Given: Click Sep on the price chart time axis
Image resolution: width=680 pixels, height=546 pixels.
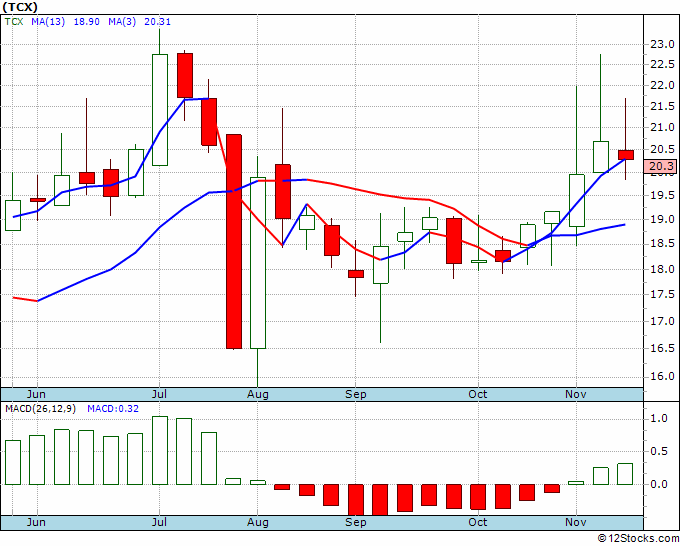Looking at the screenshot, I should click(x=356, y=394).
